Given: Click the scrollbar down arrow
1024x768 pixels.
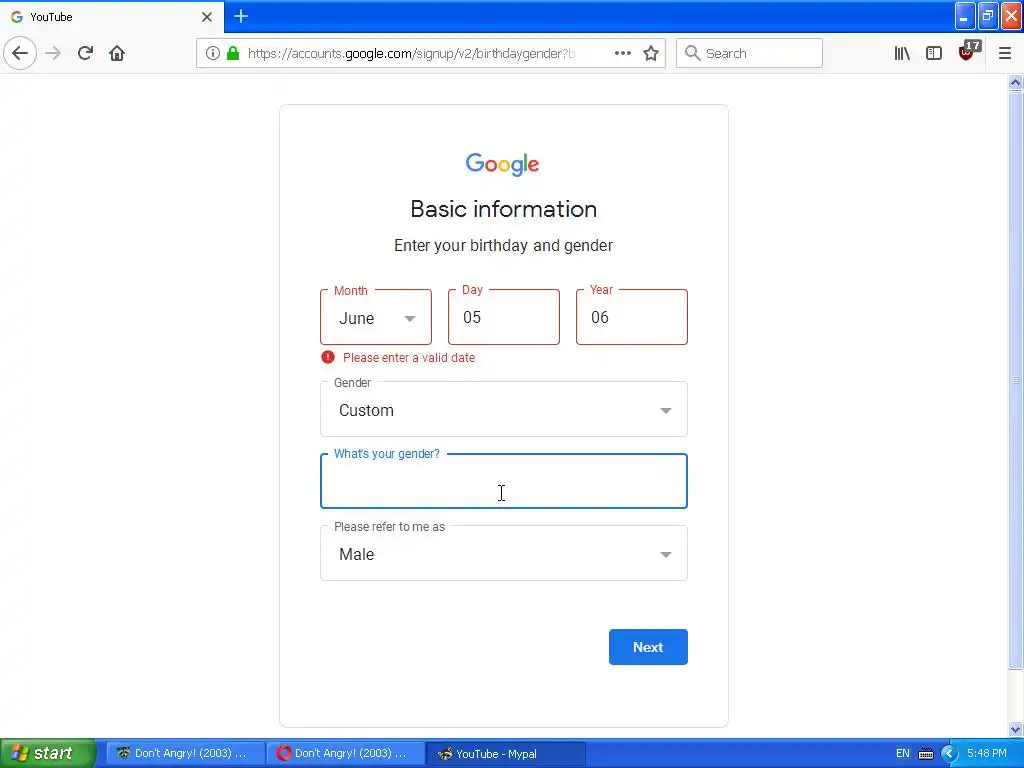Looking at the screenshot, I should click(x=1015, y=729).
